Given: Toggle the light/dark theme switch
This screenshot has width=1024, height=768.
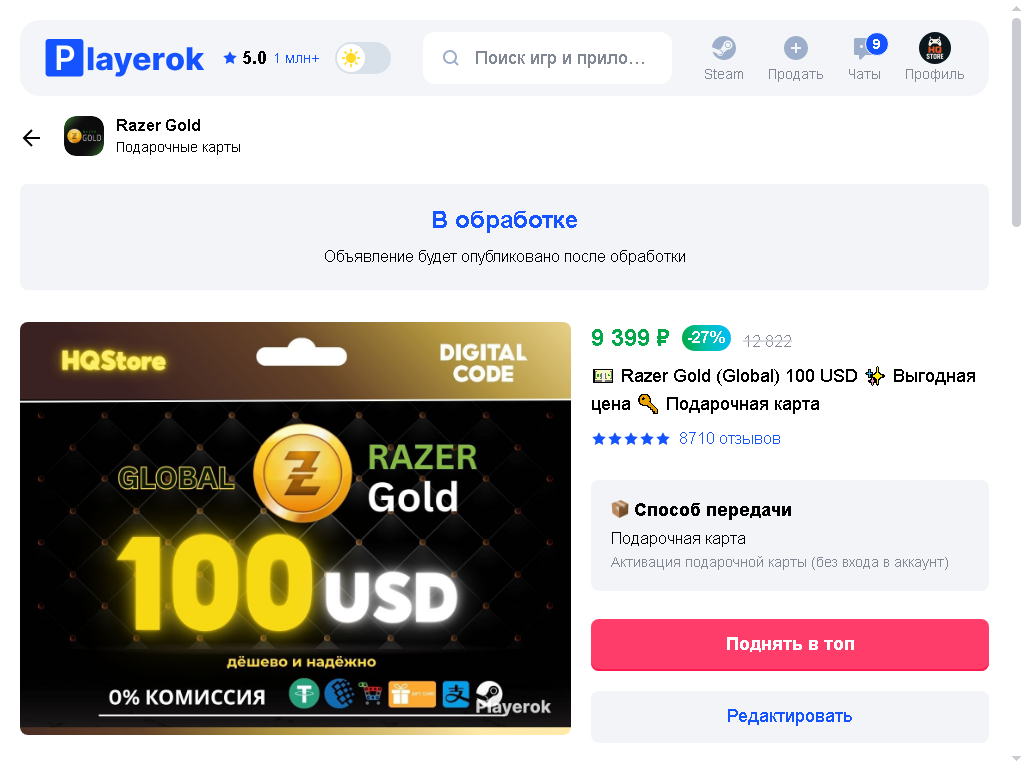Looking at the screenshot, I should [363, 58].
